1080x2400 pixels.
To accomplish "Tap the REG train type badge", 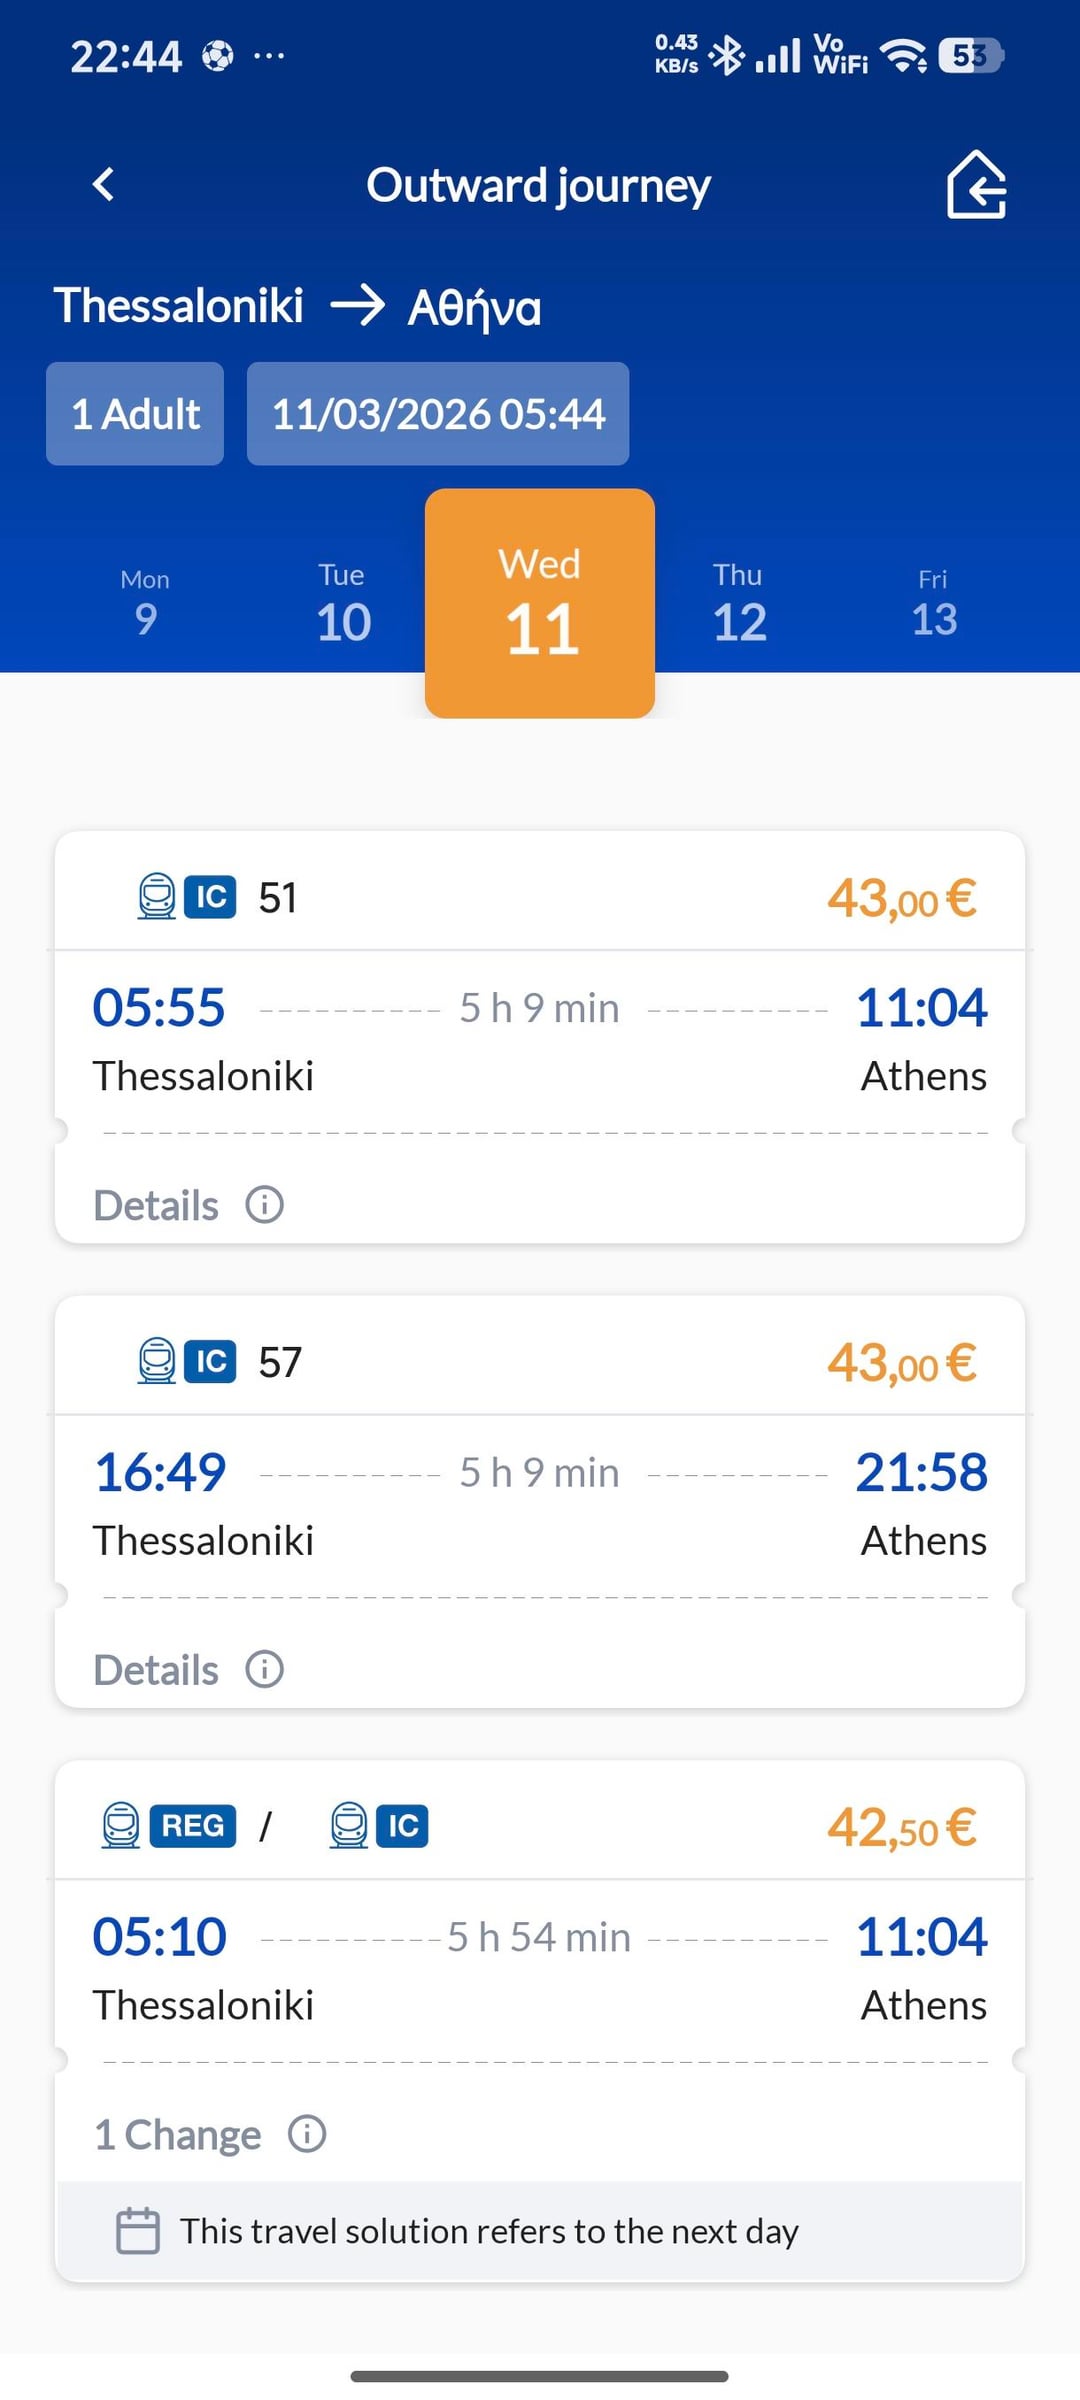I will (193, 1826).
